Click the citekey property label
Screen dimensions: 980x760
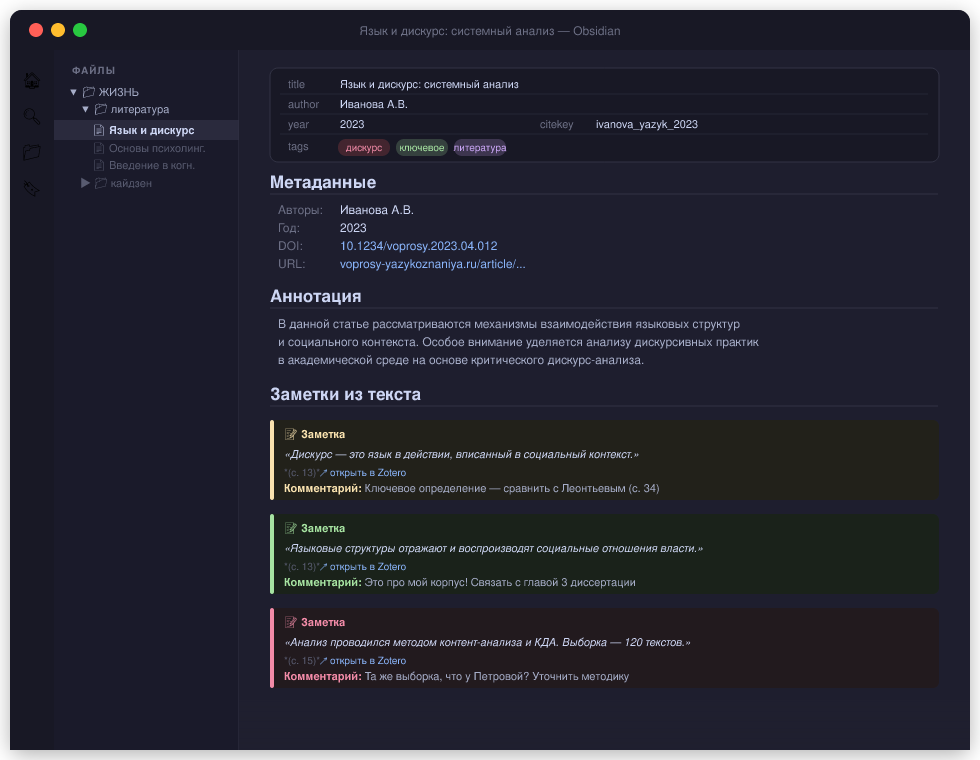click(x=556, y=124)
